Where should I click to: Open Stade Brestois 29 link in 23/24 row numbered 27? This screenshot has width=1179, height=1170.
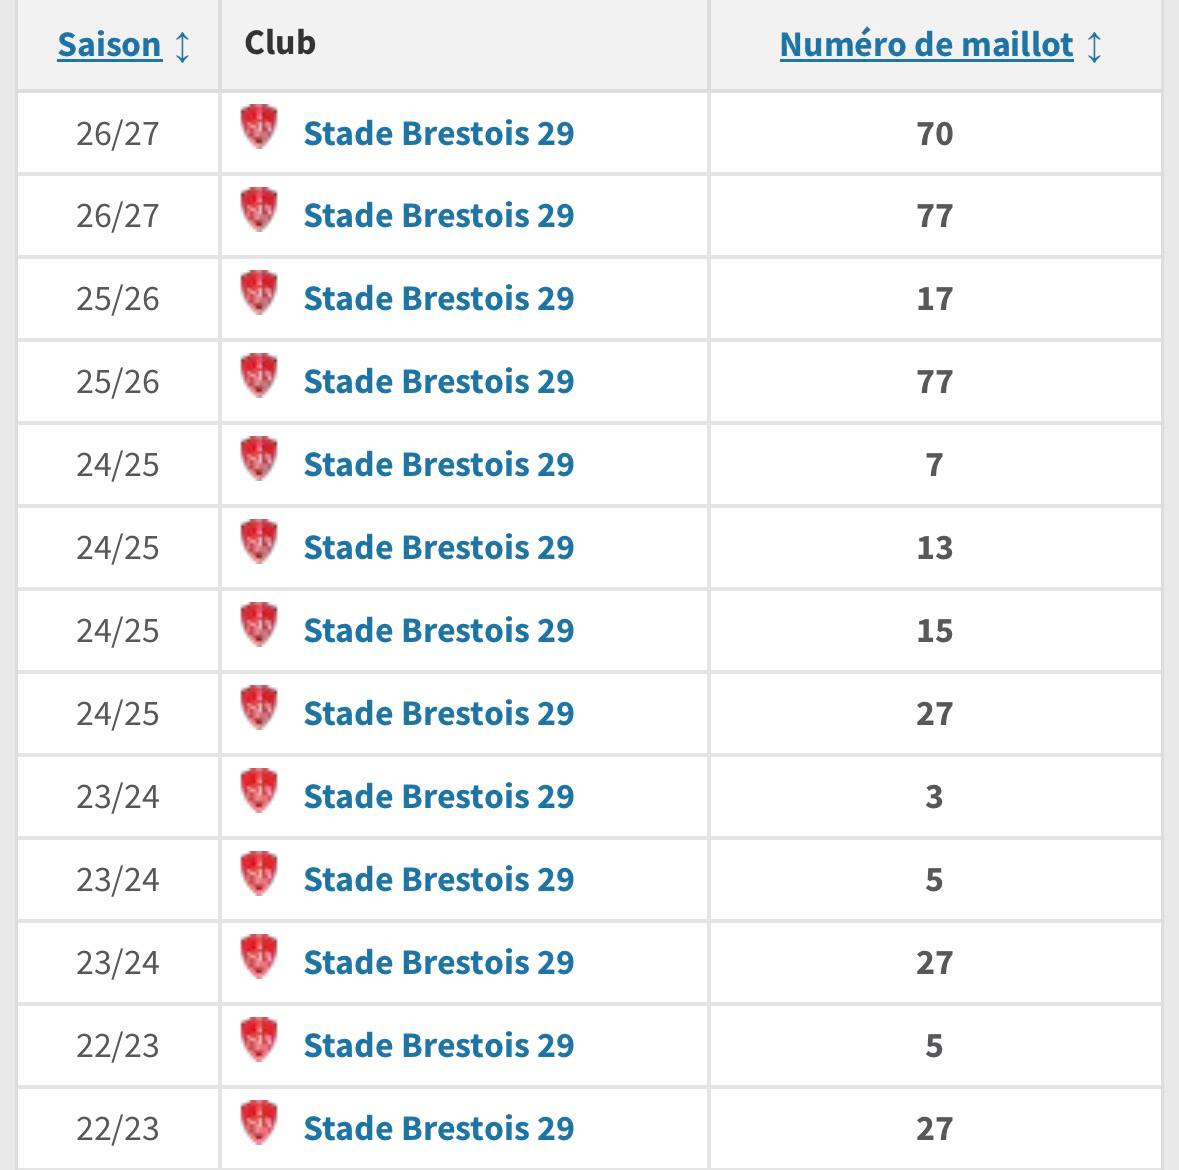click(439, 962)
